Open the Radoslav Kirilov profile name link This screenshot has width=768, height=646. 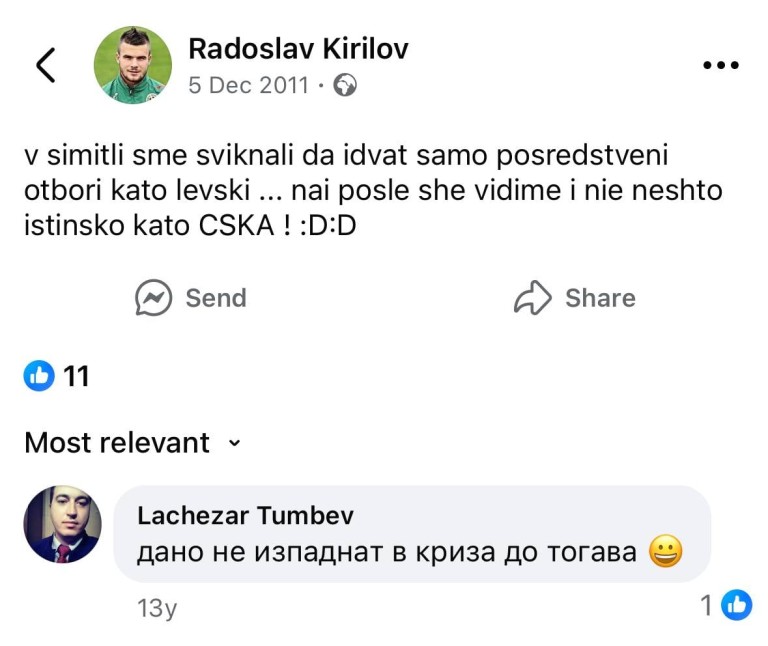(298, 49)
